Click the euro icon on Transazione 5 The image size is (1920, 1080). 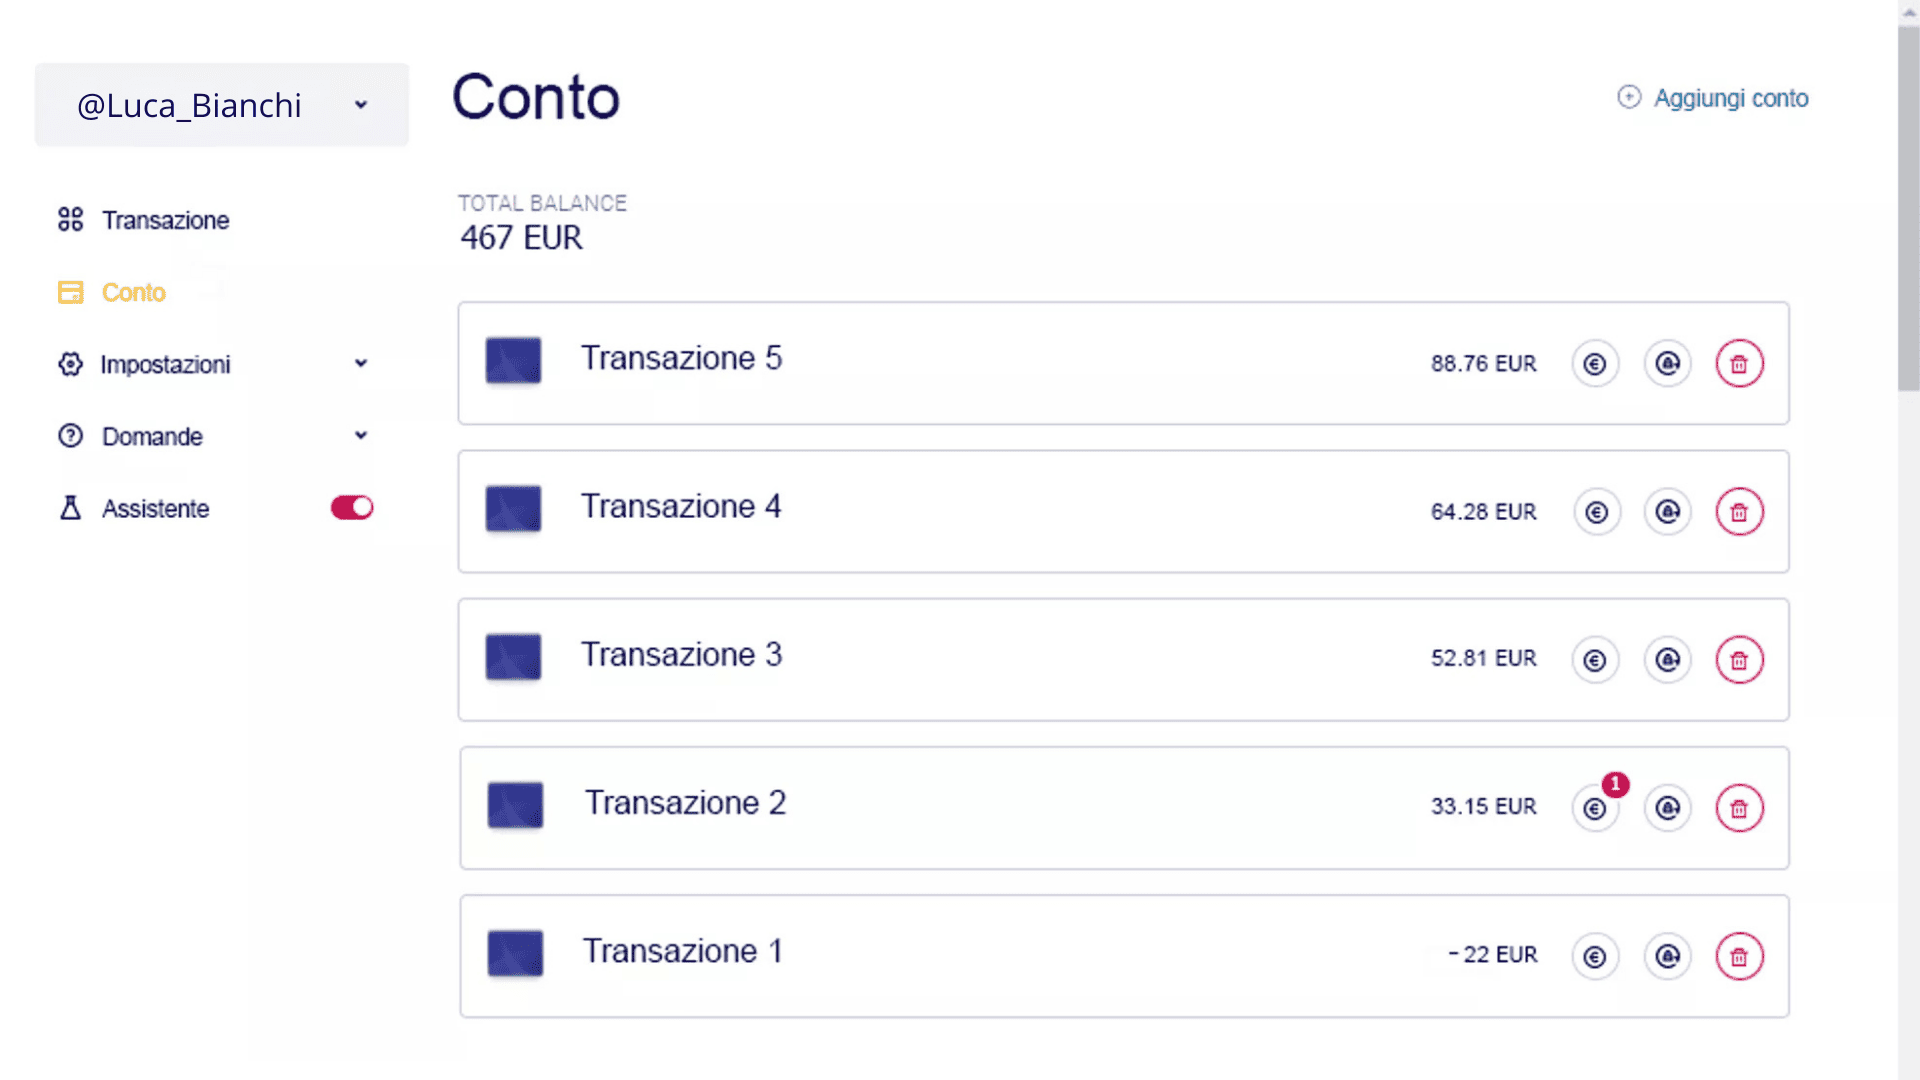(x=1595, y=364)
